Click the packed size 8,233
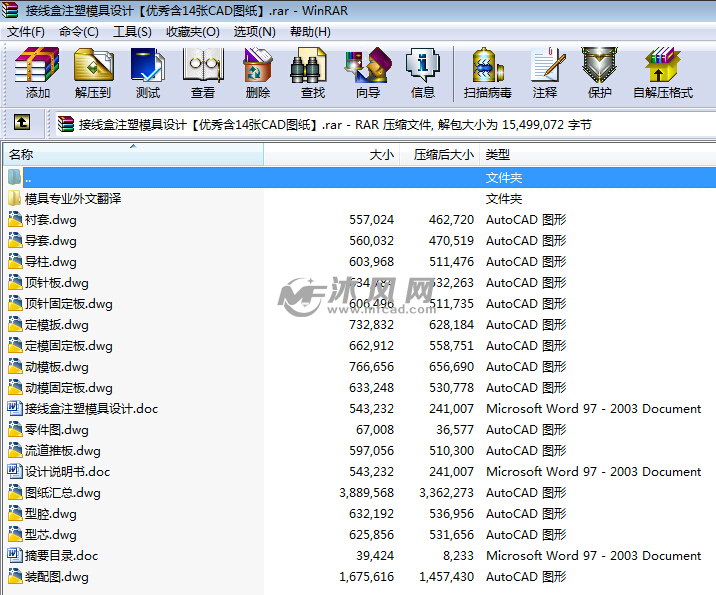Screen dimensions: 716x595 [458, 556]
